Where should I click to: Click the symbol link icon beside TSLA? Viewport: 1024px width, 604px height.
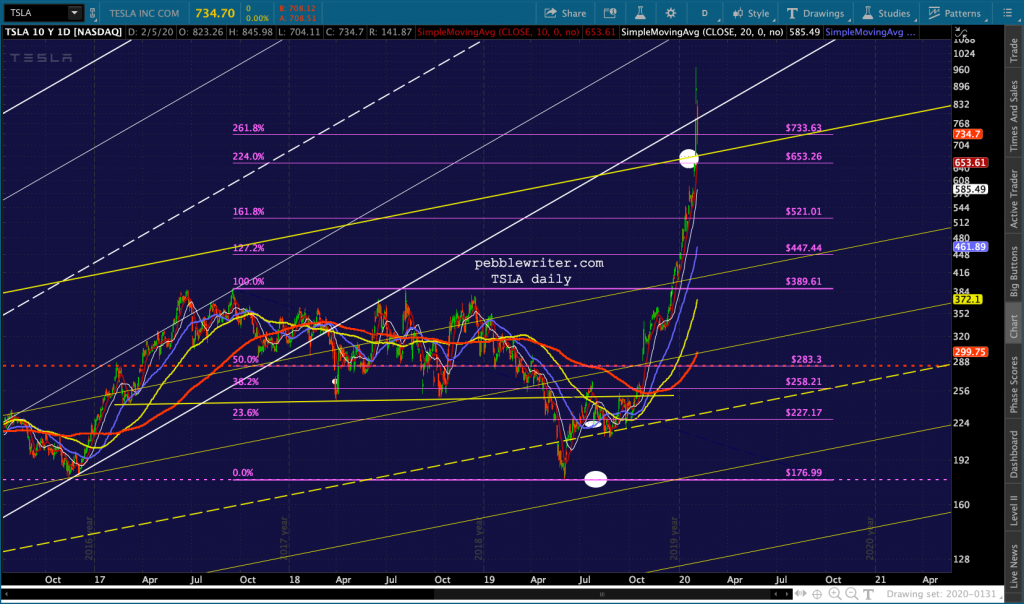(x=93, y=12)
